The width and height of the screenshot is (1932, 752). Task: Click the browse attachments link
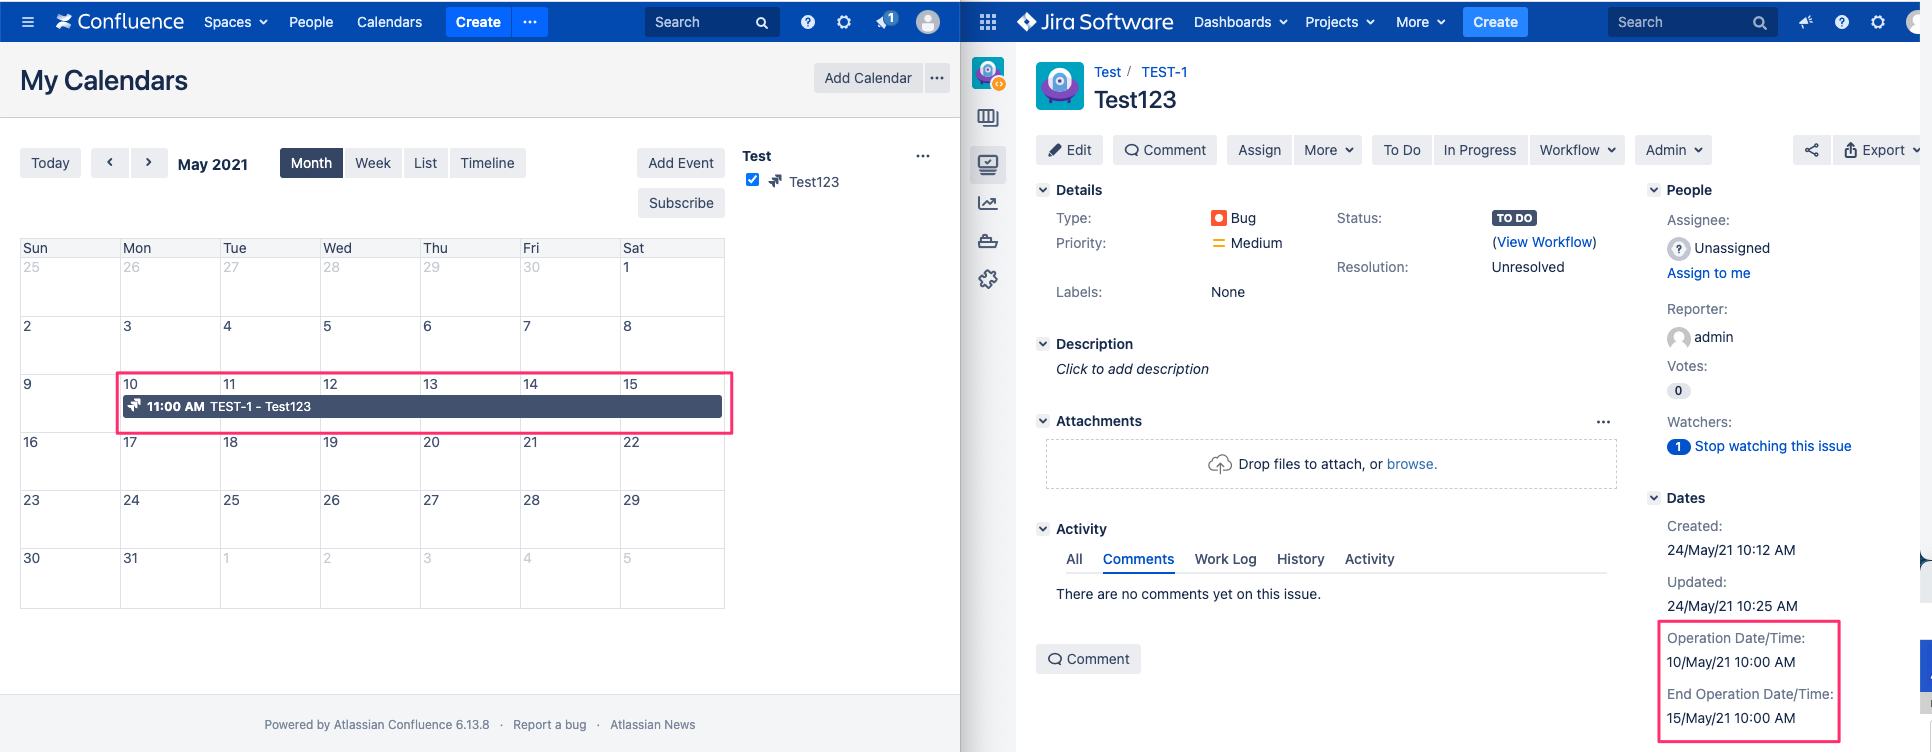point(1410,464)
